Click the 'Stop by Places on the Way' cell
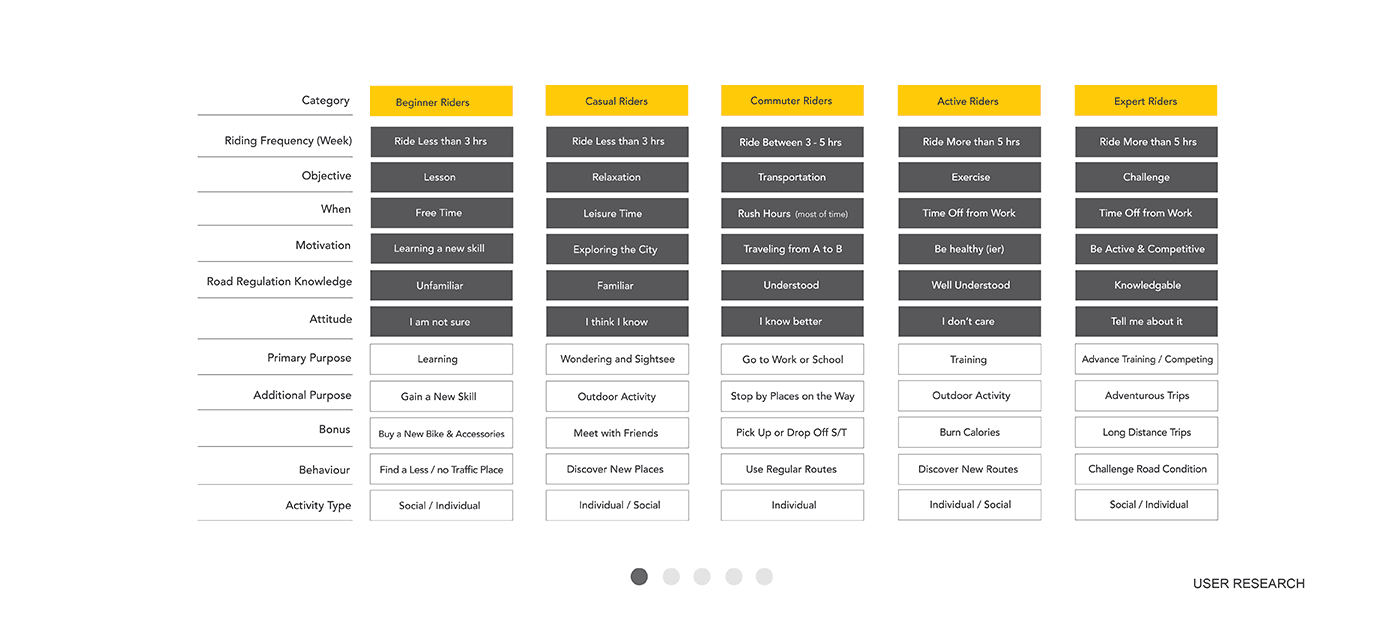 tap(792, 396)
